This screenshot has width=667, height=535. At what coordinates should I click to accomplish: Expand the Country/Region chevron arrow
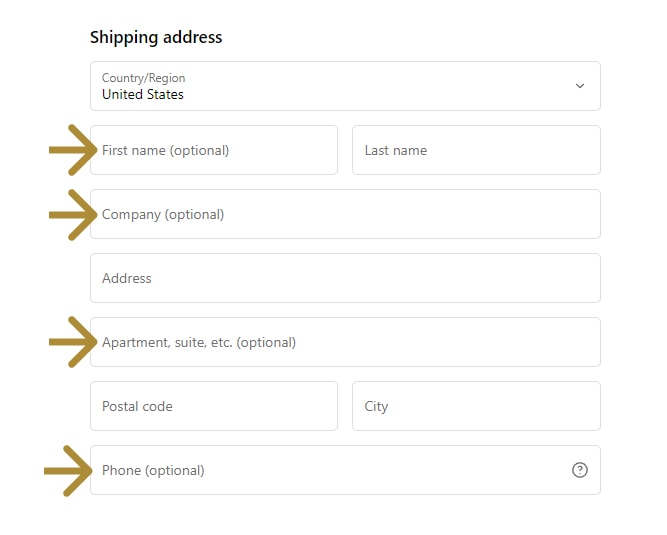coord(580,86)
